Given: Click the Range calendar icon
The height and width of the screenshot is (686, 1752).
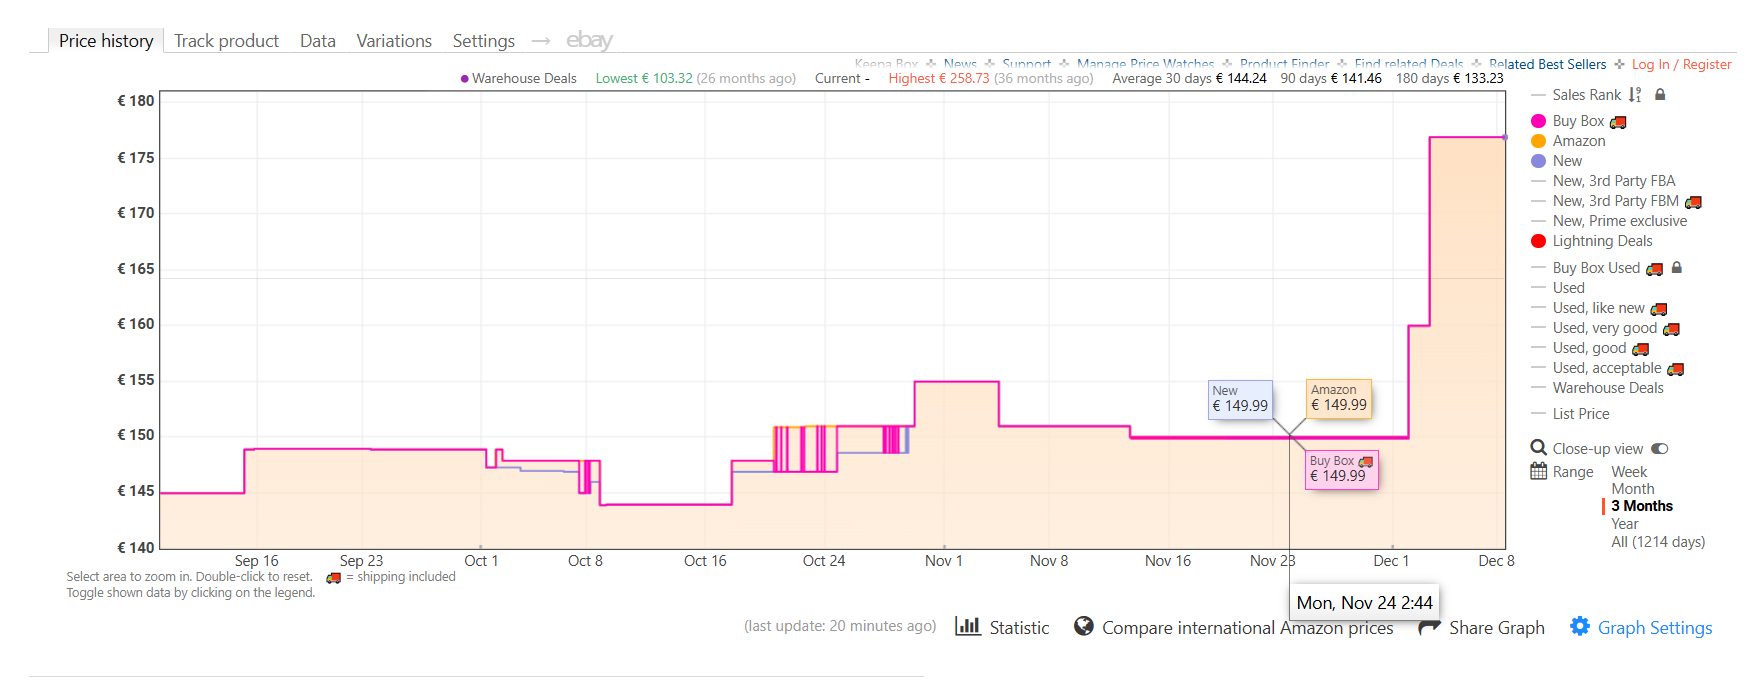Looking at the screenshot, I should click(1539, 471).
